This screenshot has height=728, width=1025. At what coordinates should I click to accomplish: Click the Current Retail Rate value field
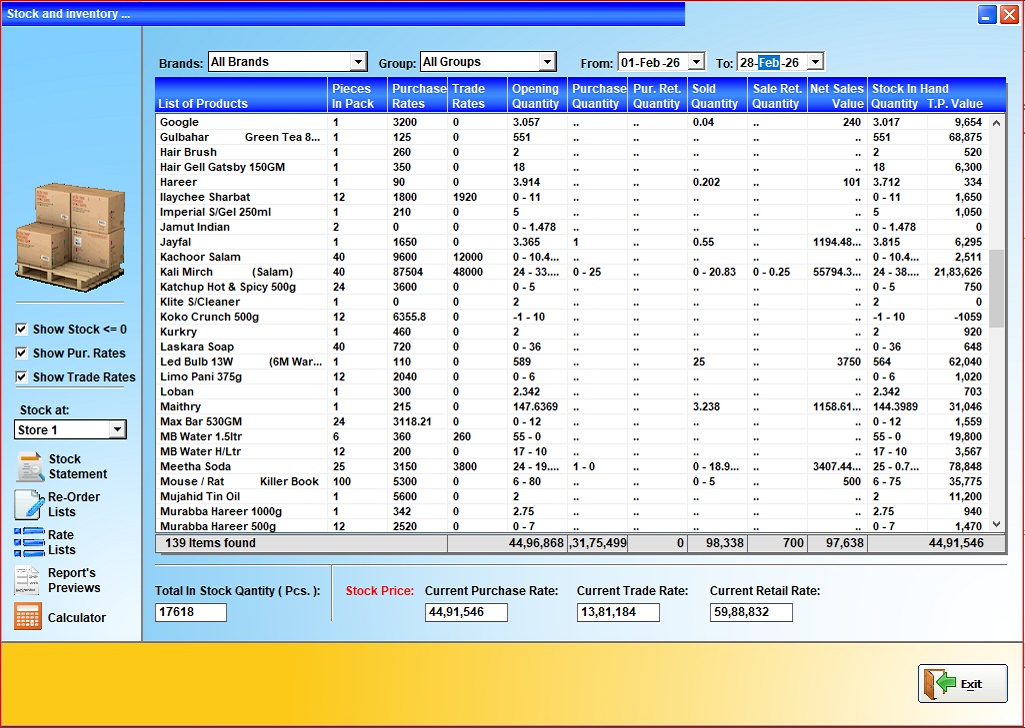click(751, 612)
